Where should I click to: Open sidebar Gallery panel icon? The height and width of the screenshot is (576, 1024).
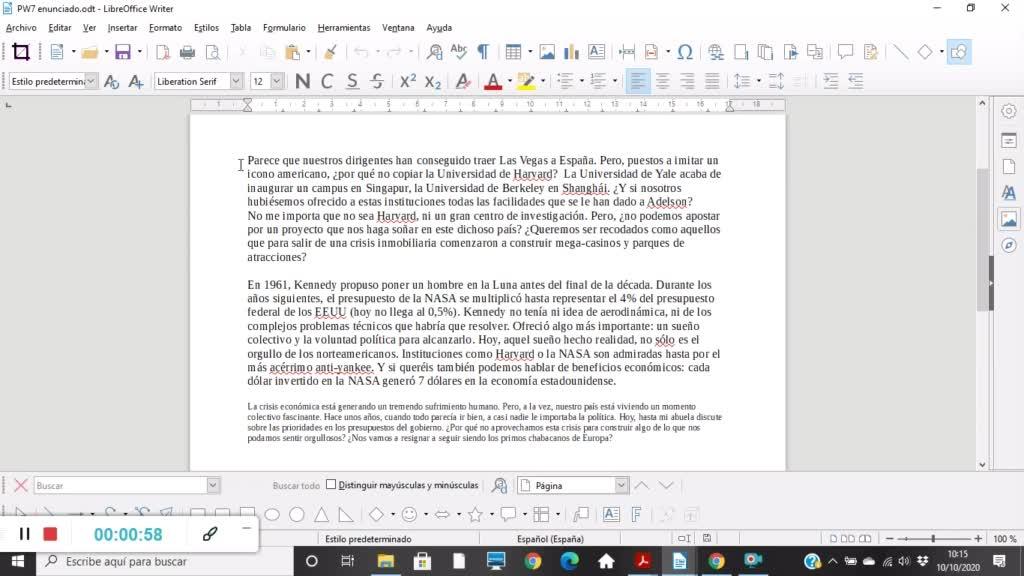click(x=1009, y=219)
